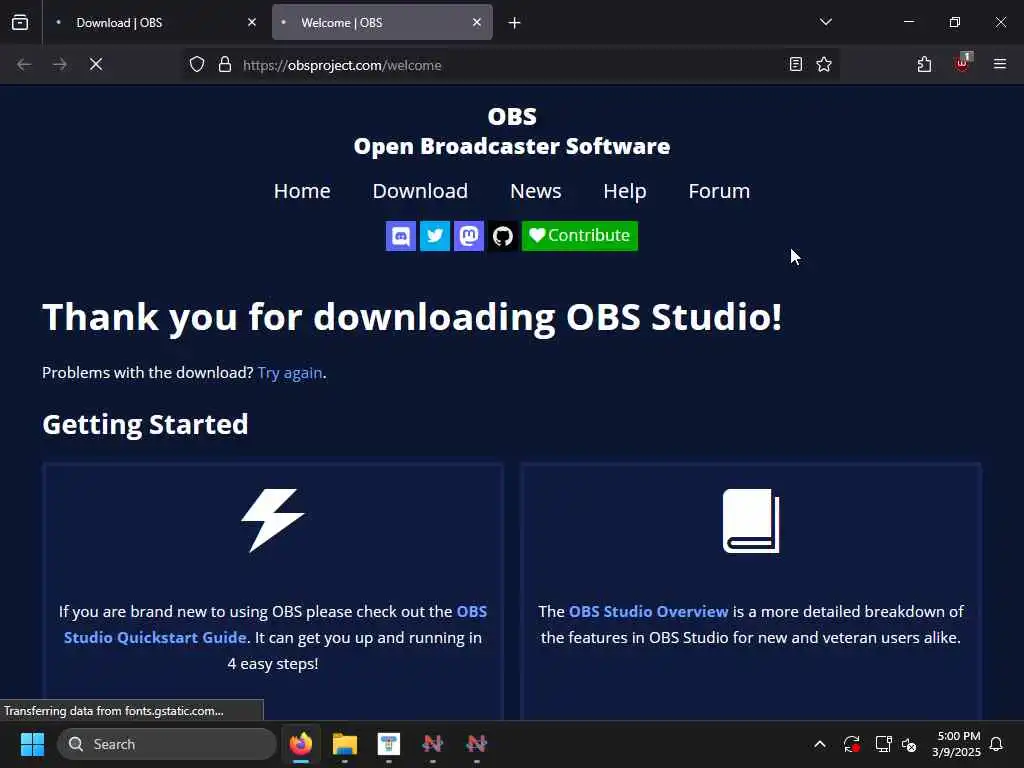The image size is (1024, 768).
Task: Click the green Contribute button
Action: [579, 236]
